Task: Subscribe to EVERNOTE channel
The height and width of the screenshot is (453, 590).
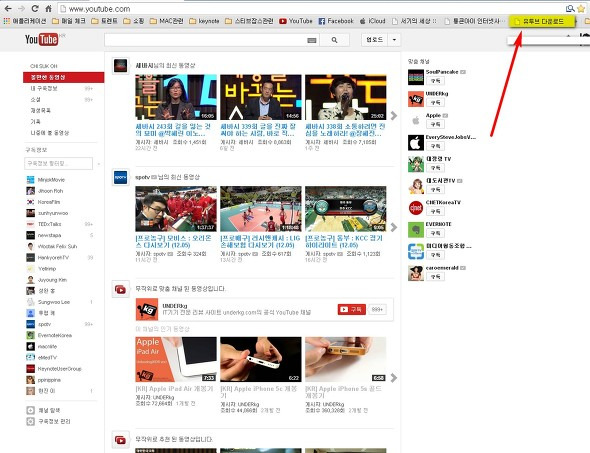Action: [x=435, y=233]
